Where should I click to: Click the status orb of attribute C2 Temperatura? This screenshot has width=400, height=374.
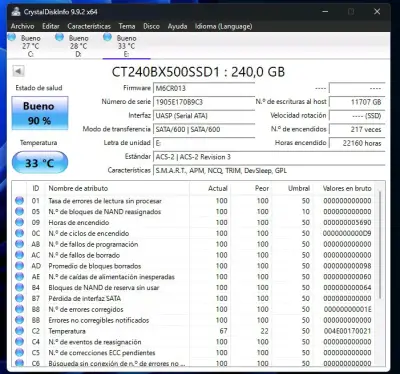click(19, 331)
